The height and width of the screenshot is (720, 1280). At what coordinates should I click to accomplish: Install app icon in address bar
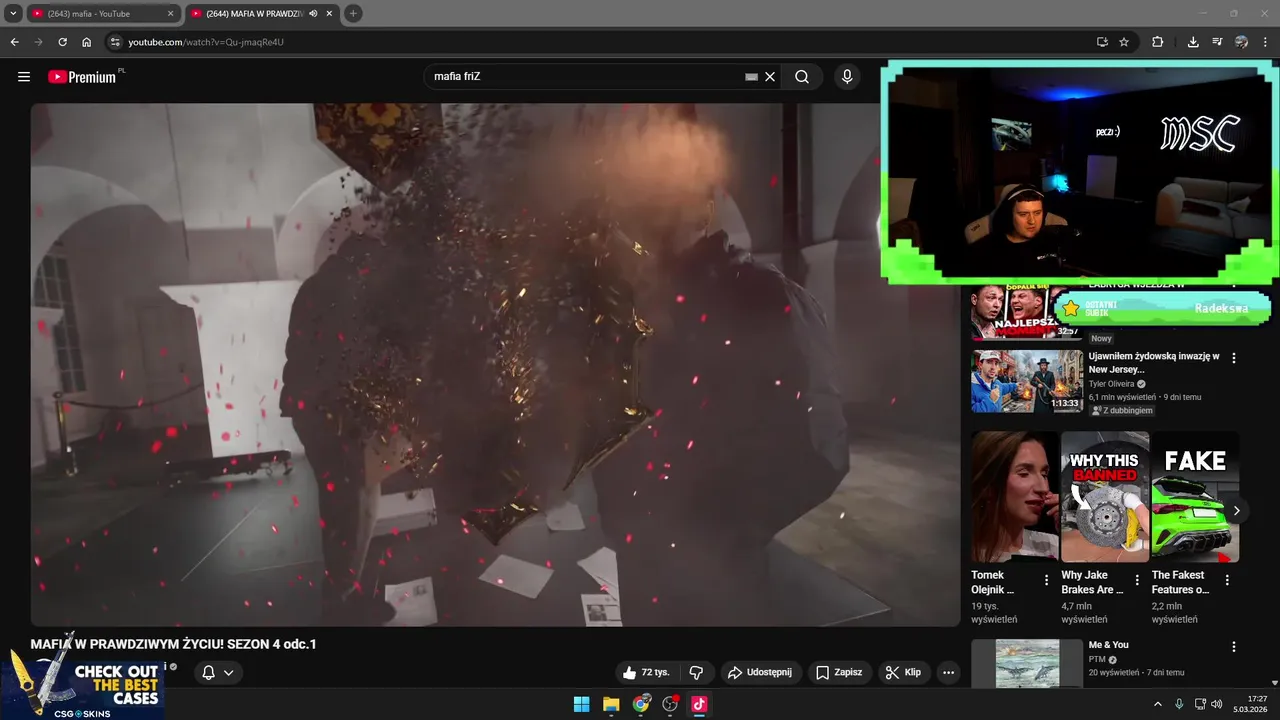tap(1102, 42)
